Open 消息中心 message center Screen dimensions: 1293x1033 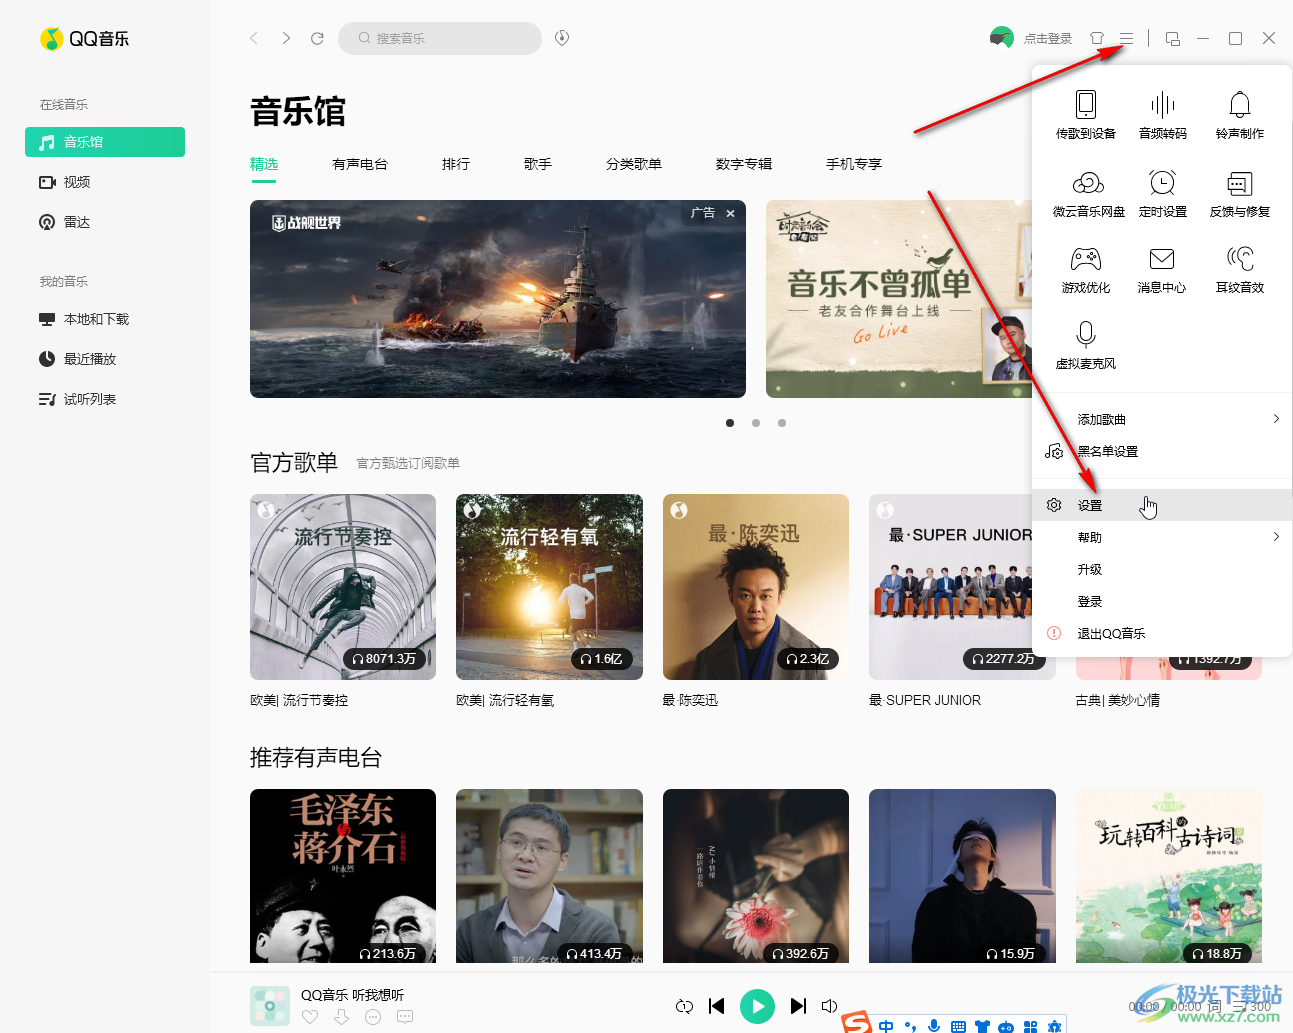pos(1162,270)
